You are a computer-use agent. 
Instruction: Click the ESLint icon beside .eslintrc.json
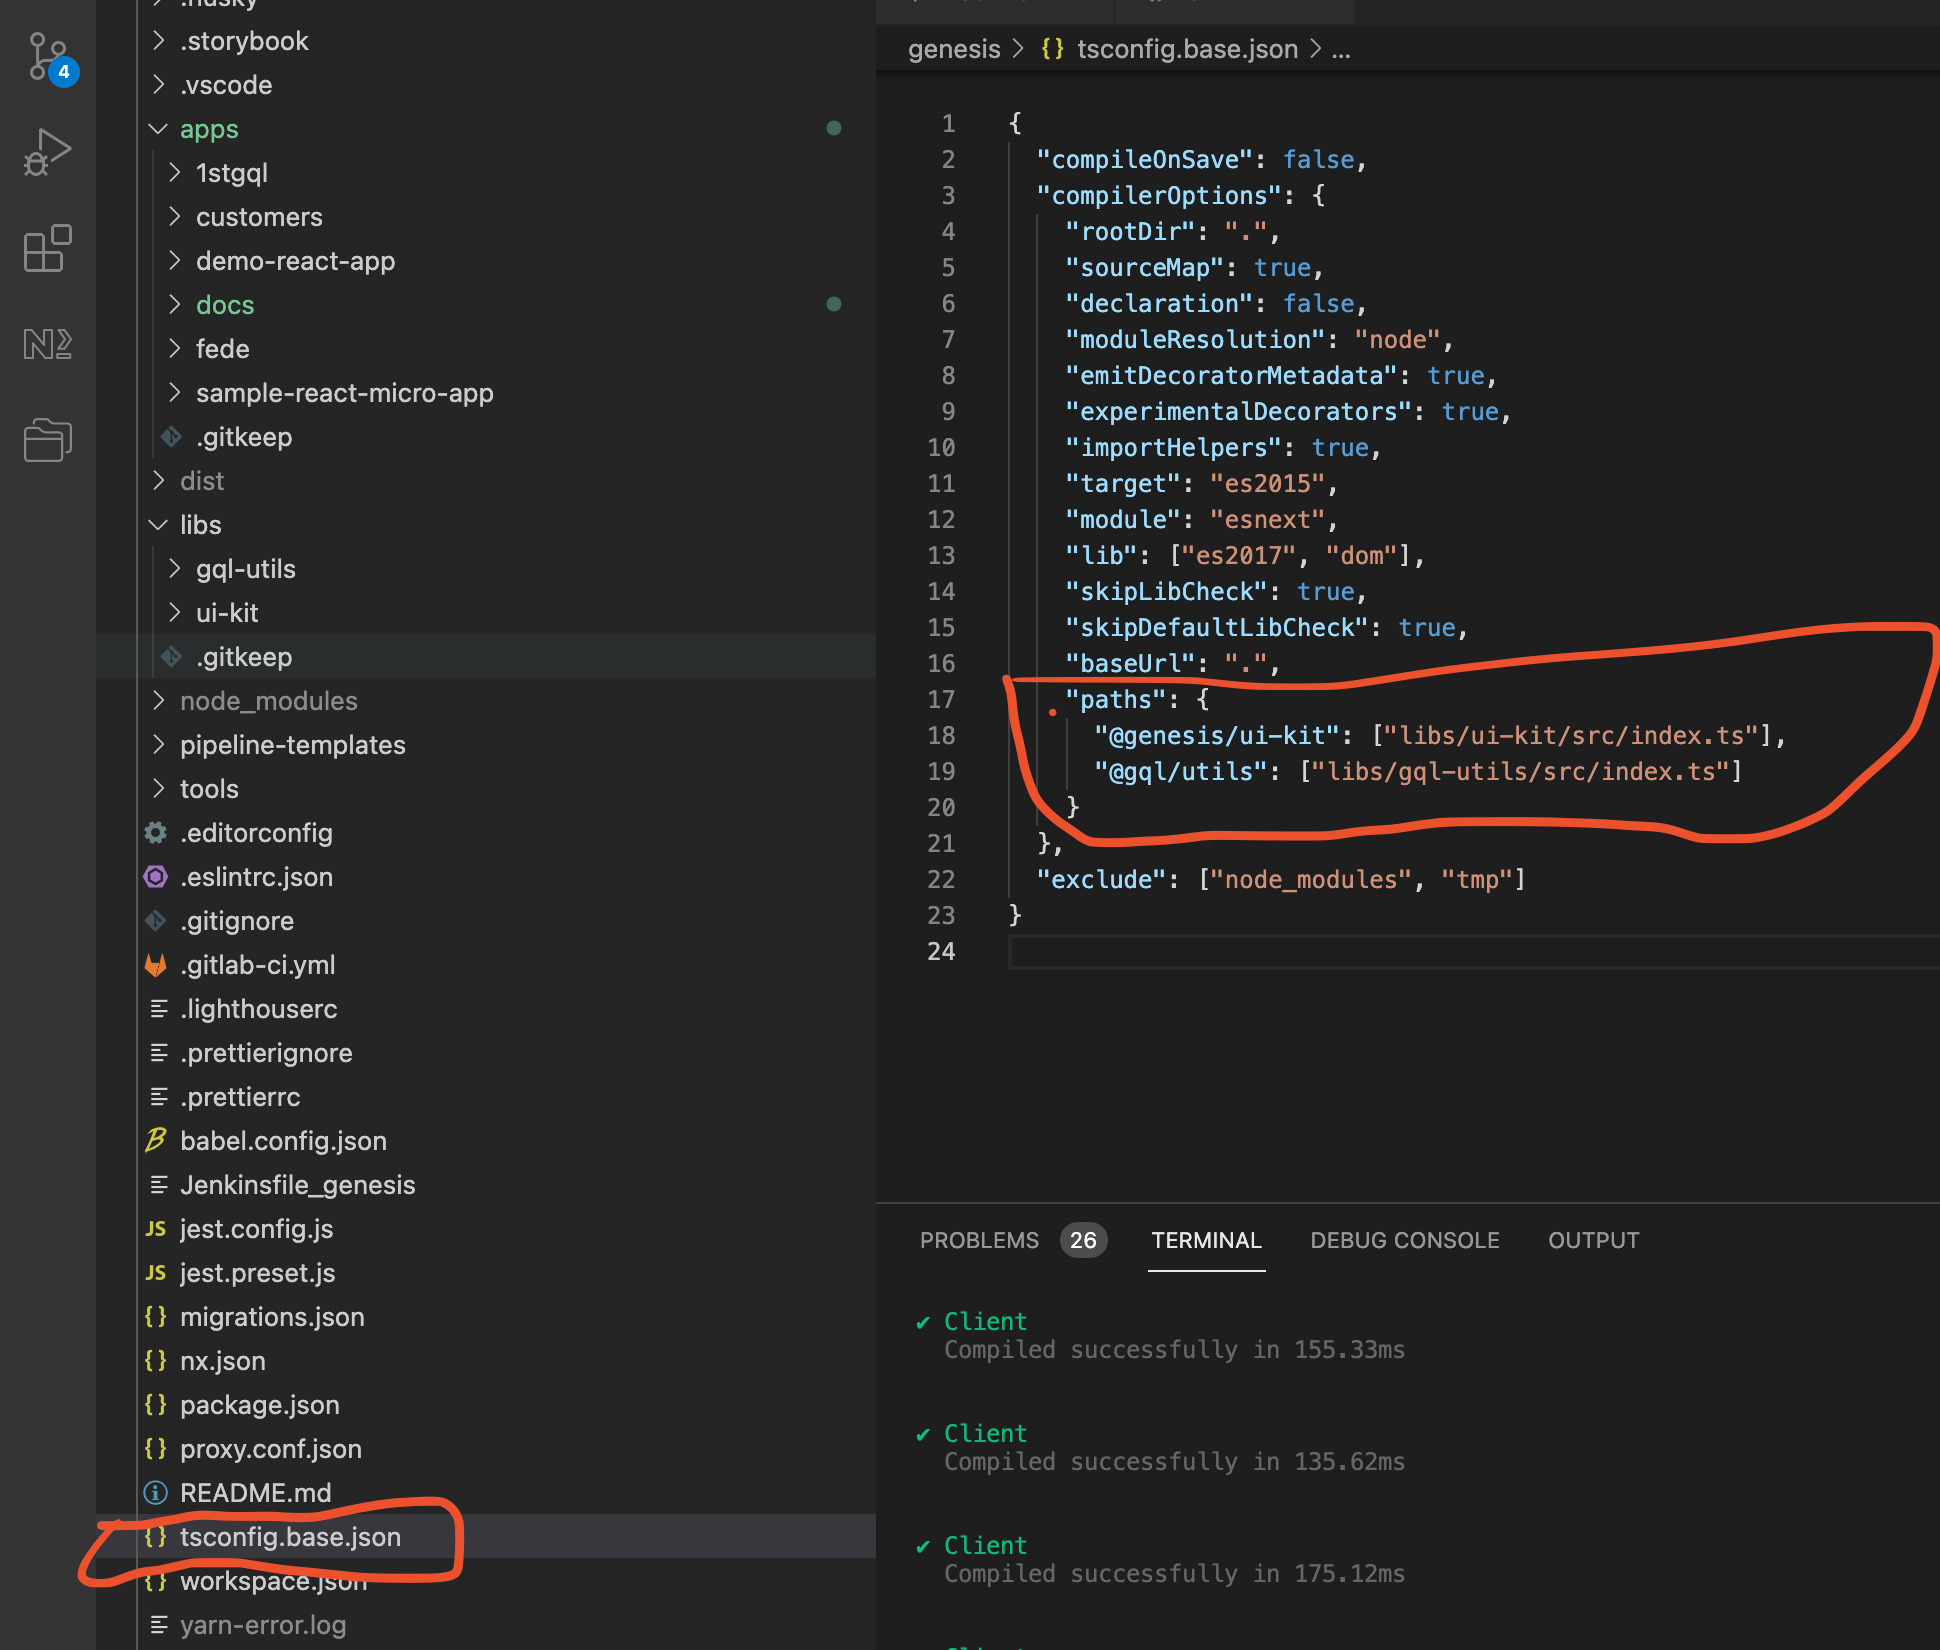[156, 876]
